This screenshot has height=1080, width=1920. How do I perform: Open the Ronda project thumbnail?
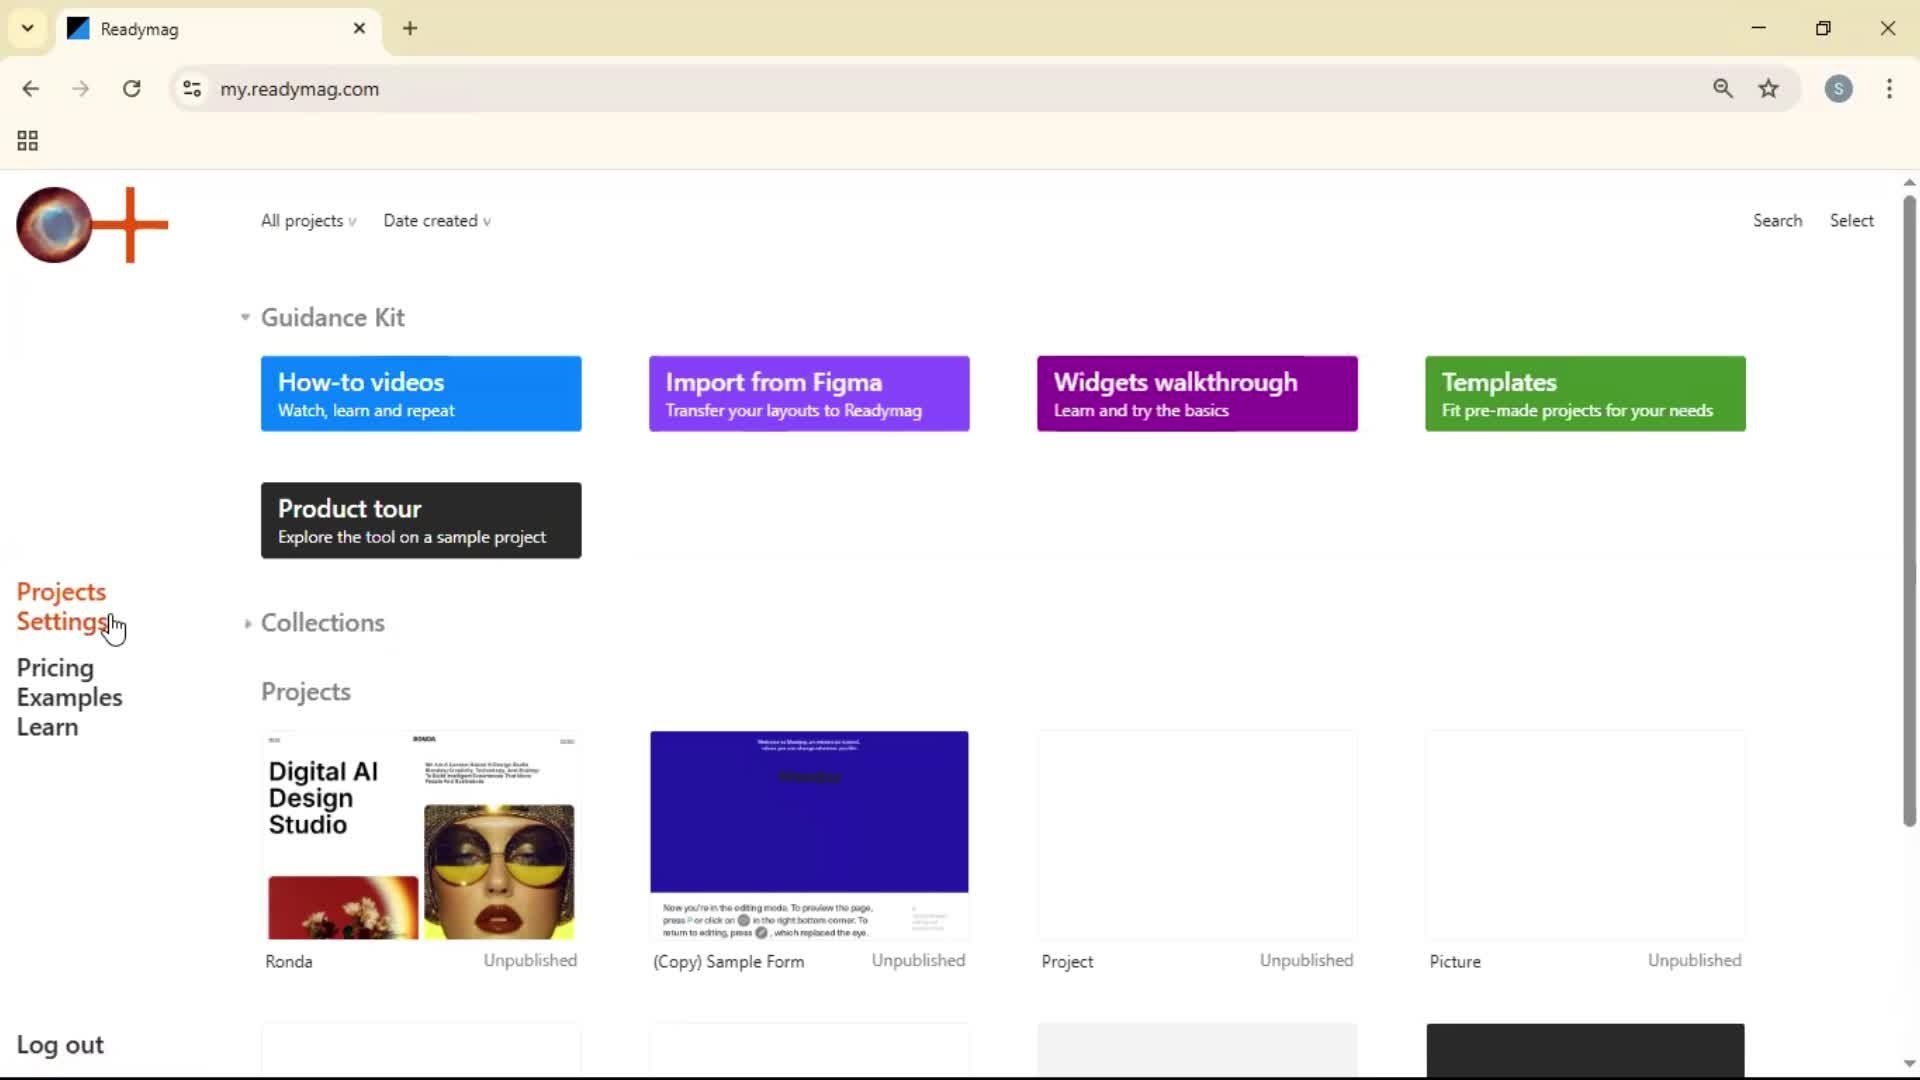(x=420, y=838)
